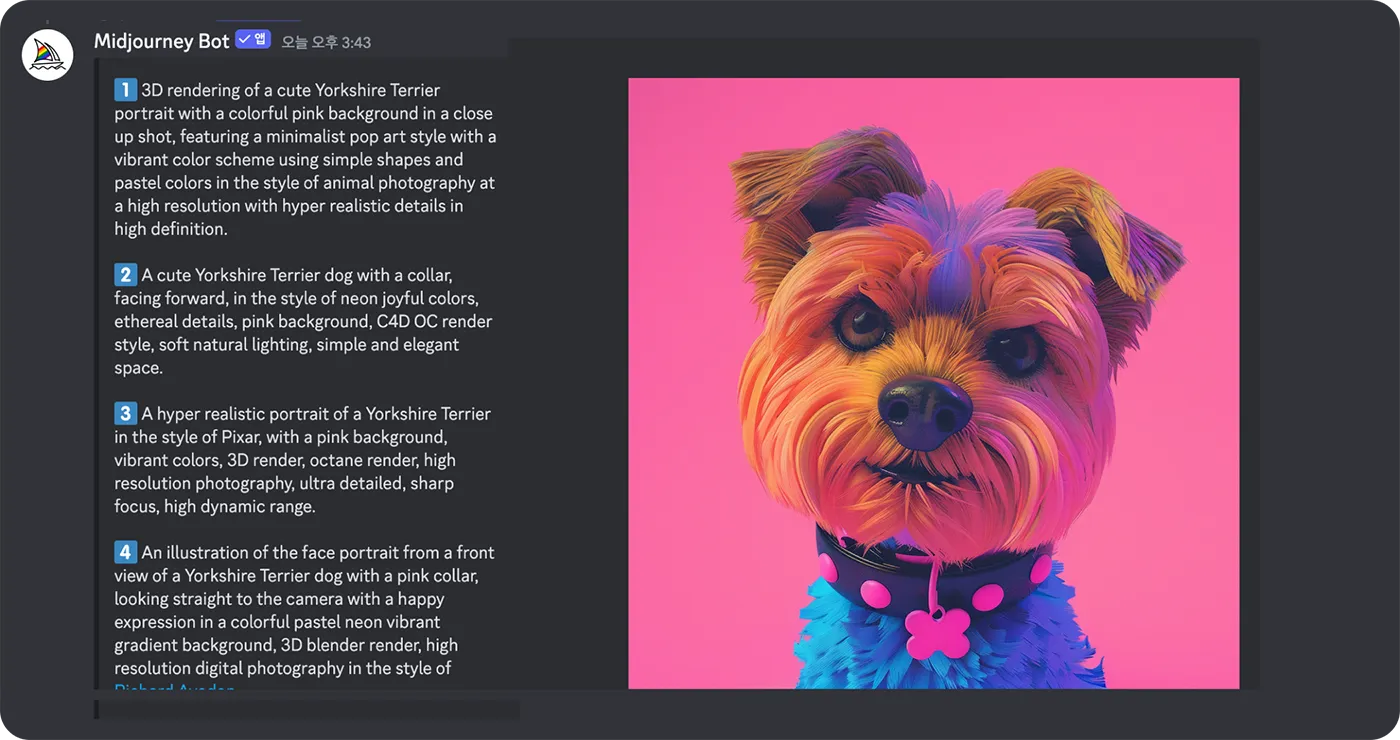This screenshot has height=740, width=1400.
Task: Open the Midjourney Bot sailboat avatar
Action: click(48, 55)
